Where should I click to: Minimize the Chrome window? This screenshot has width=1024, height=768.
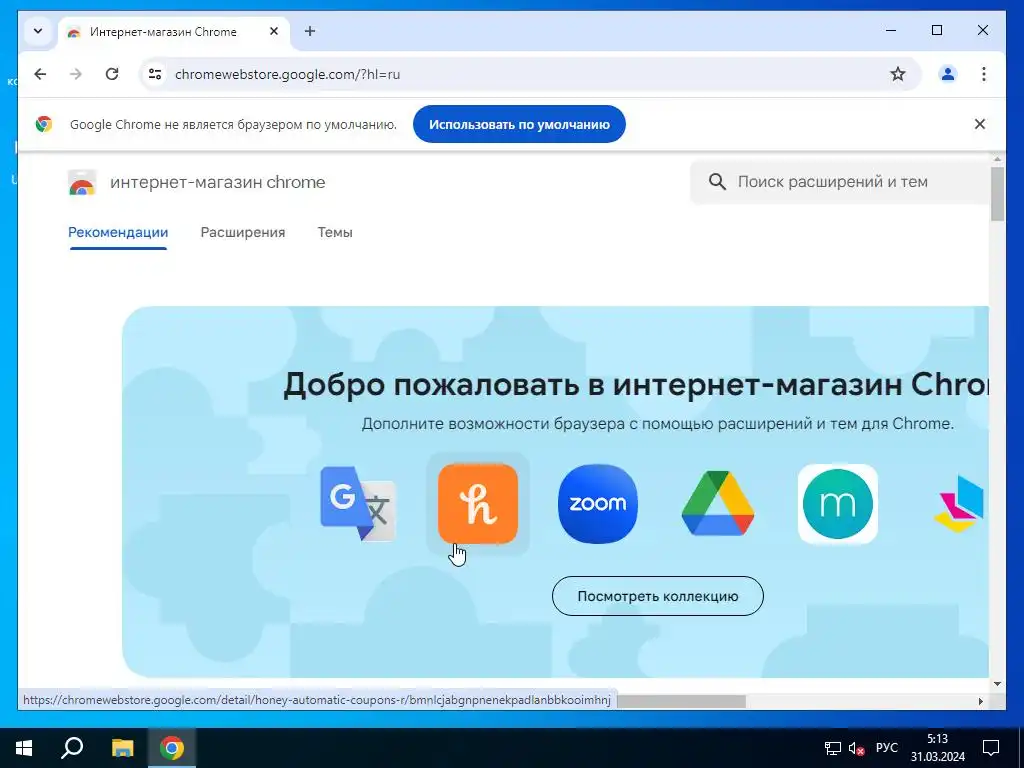point(891,30)
